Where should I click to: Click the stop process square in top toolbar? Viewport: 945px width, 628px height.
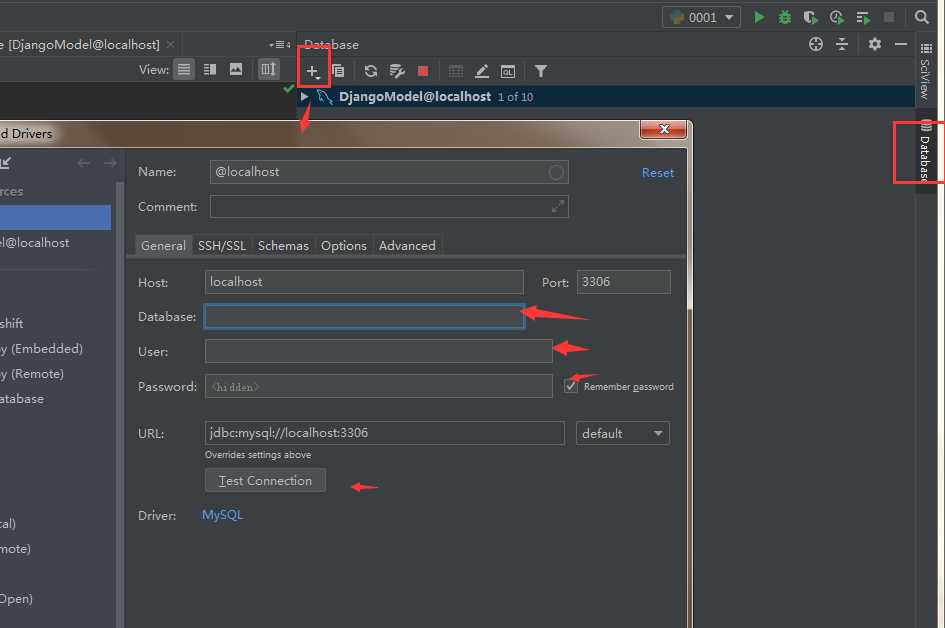coord(889,17)
